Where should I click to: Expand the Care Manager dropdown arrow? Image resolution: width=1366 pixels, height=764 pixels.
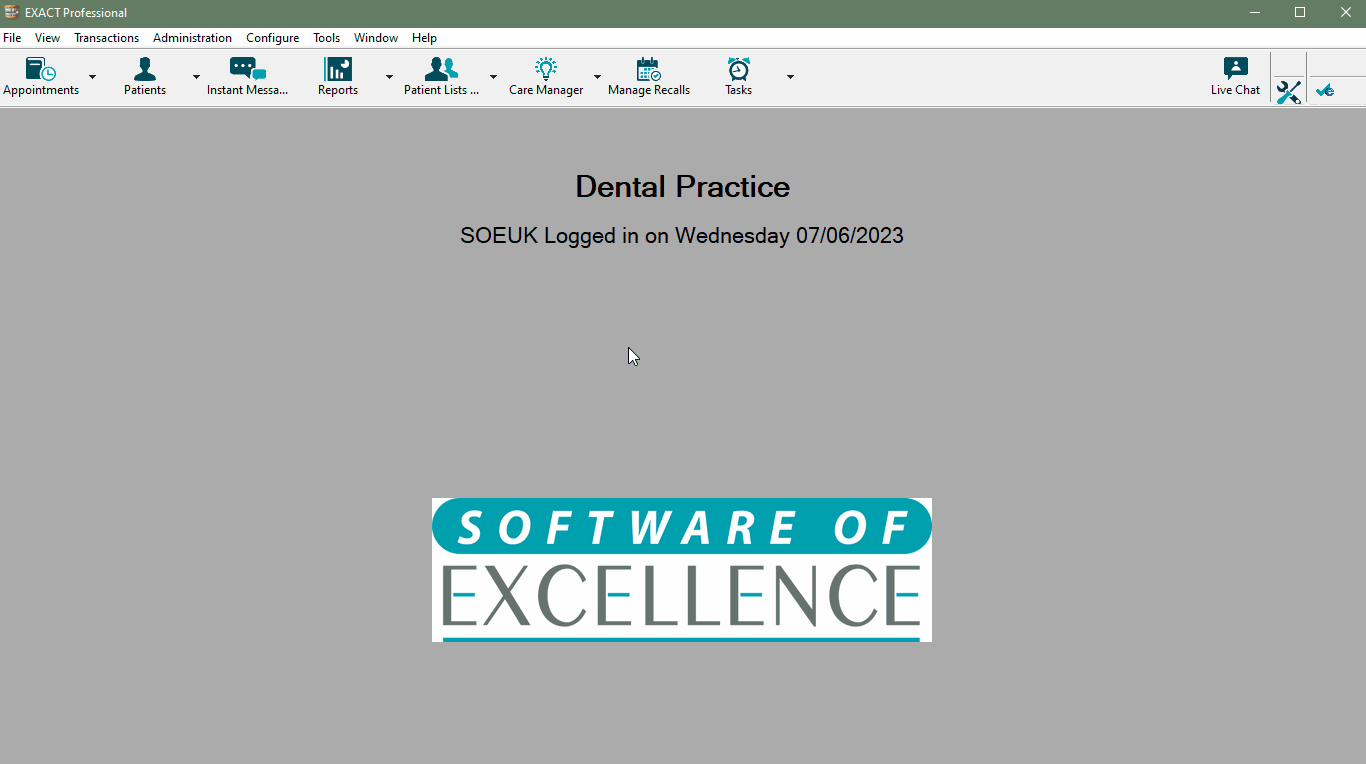pyautogui.click(x=597, y=77)
